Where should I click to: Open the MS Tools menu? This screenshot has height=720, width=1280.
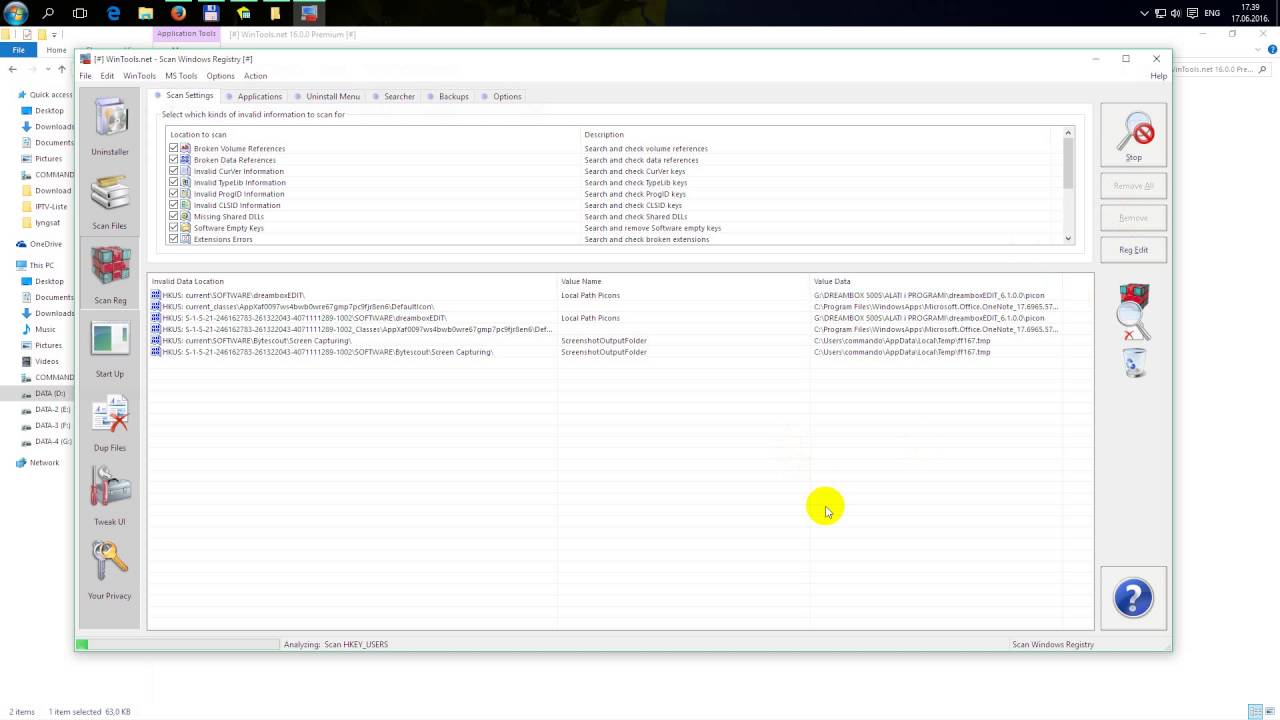click(181, 76)
